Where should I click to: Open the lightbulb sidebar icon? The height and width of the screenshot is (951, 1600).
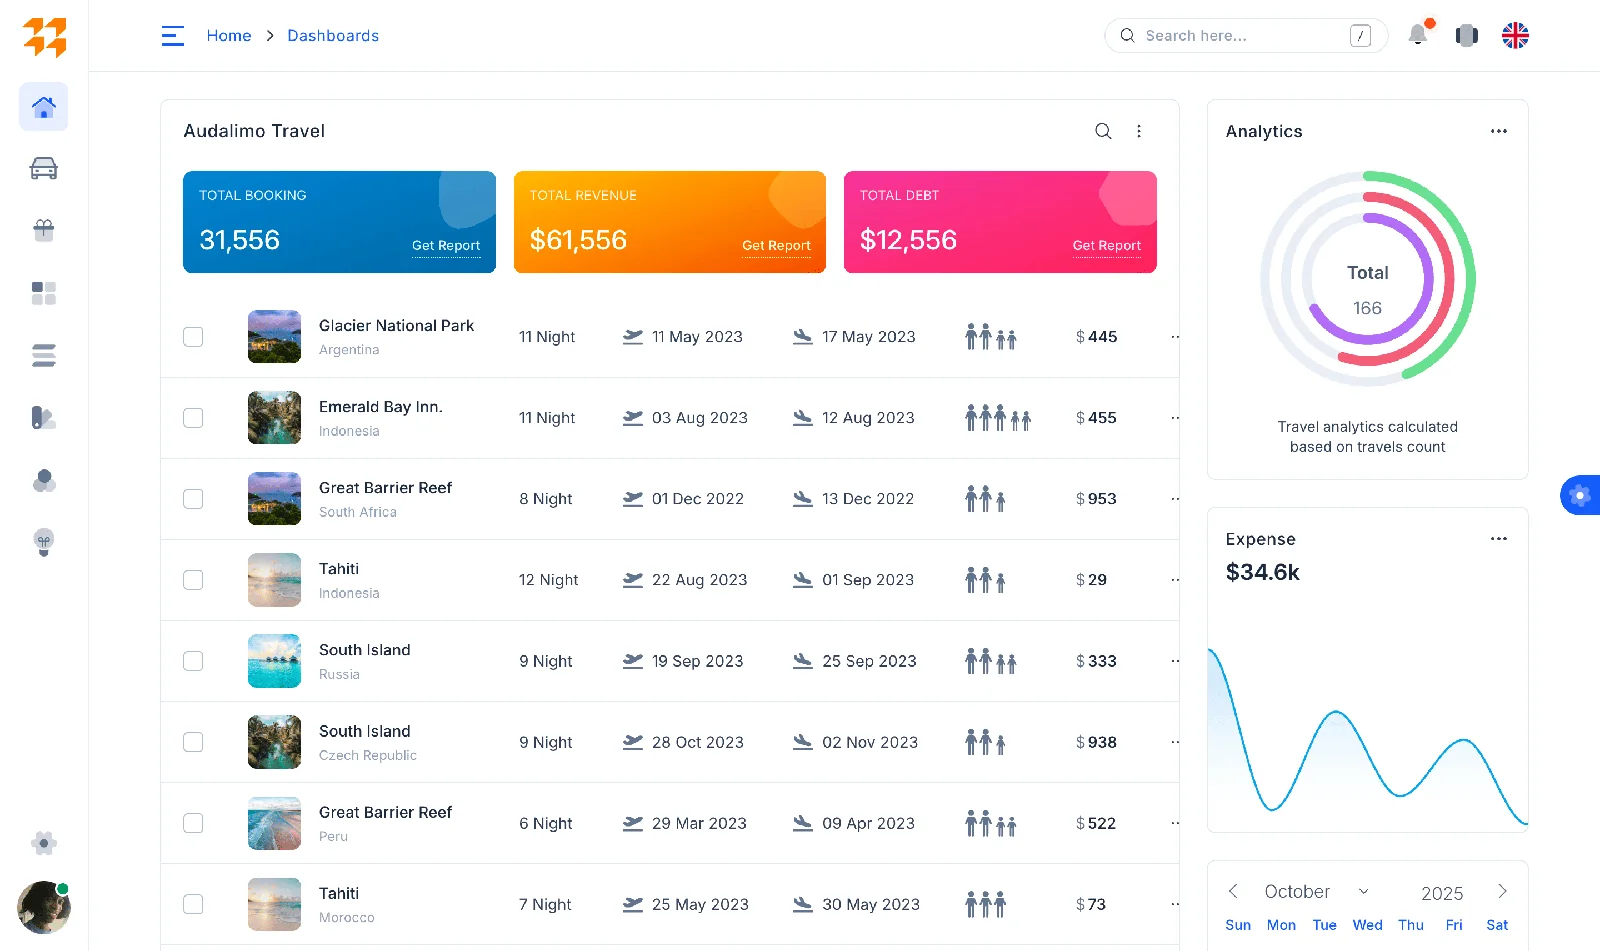(x=44, y=542)
